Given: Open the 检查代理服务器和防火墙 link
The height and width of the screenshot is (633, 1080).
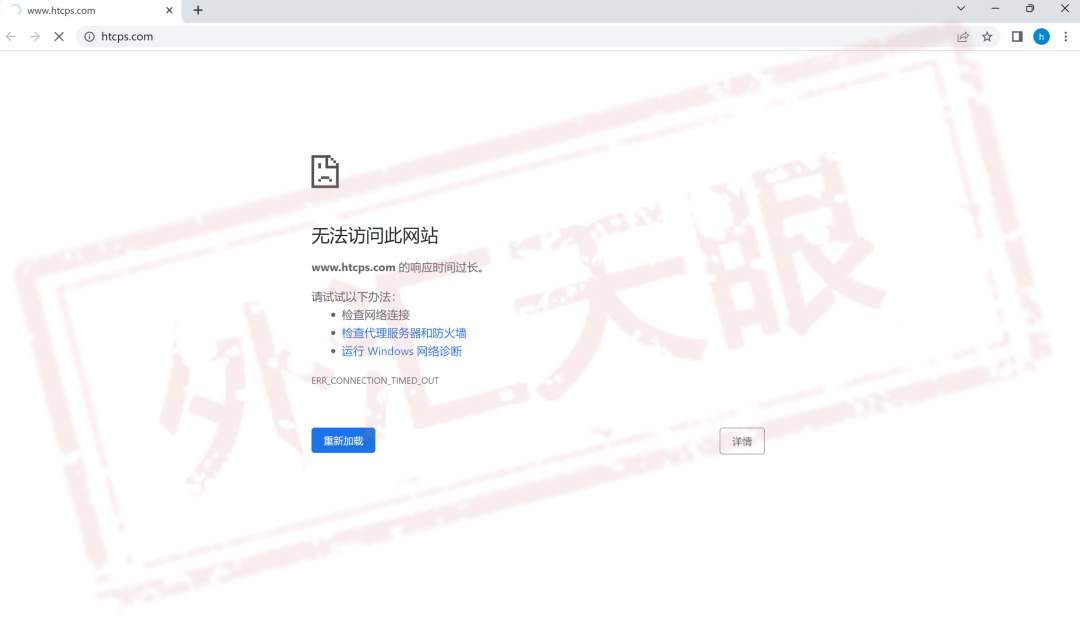Looking at the screenshot, I should (404, 332).
